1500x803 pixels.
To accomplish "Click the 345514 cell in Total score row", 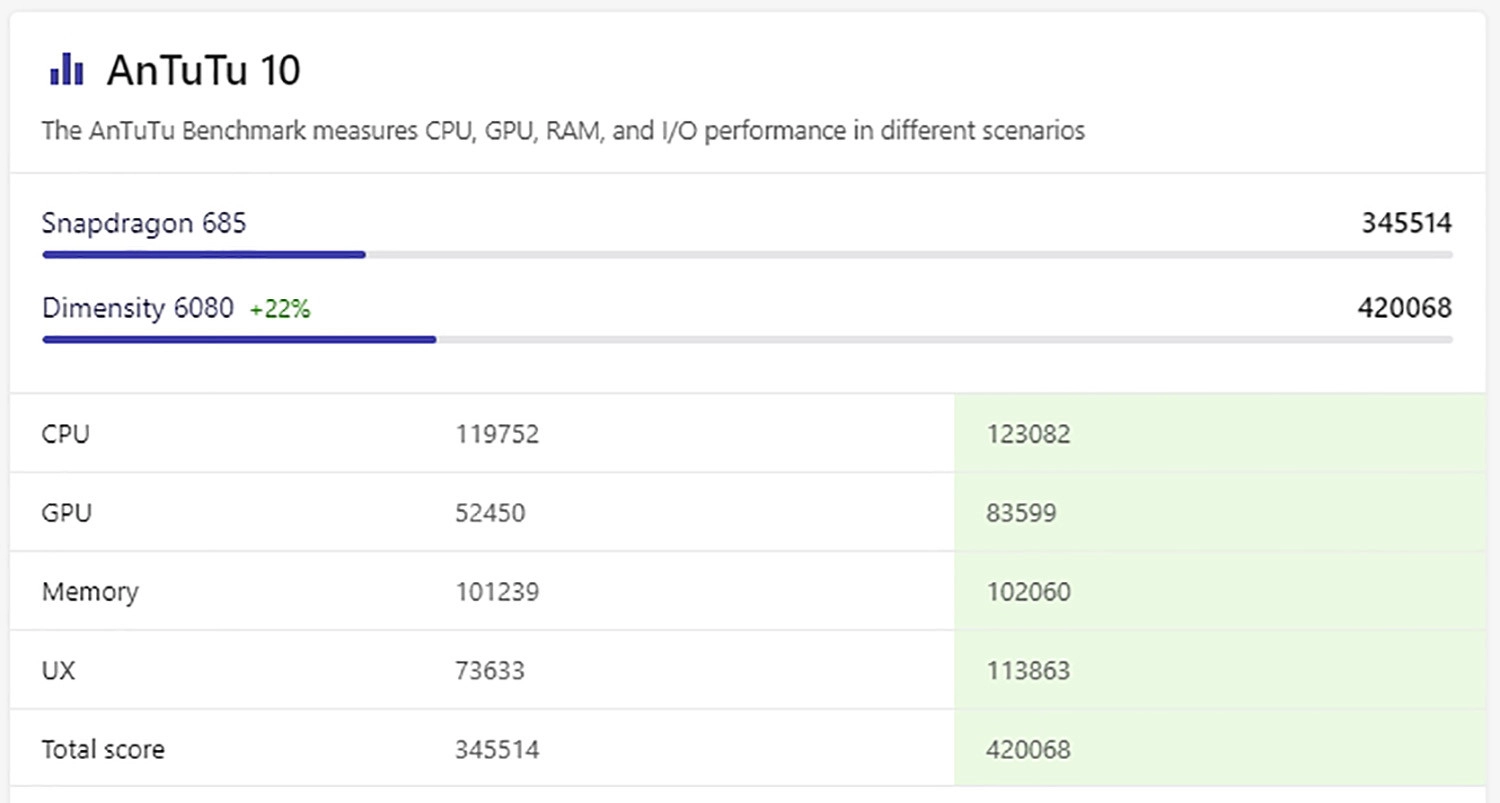I will pos(497,749).
